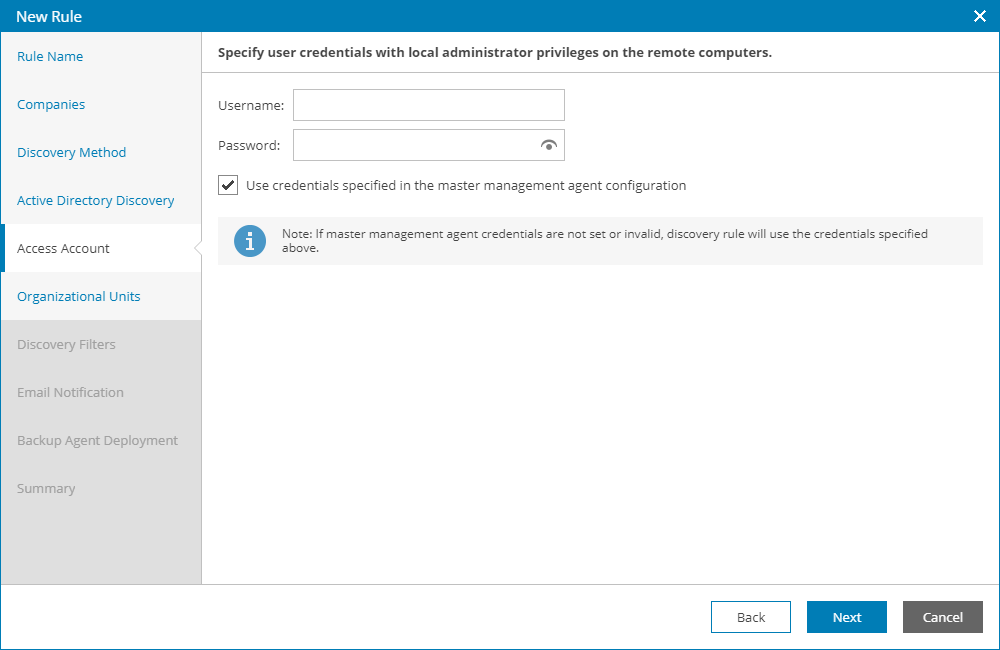Show password with the eye icon

548,145
